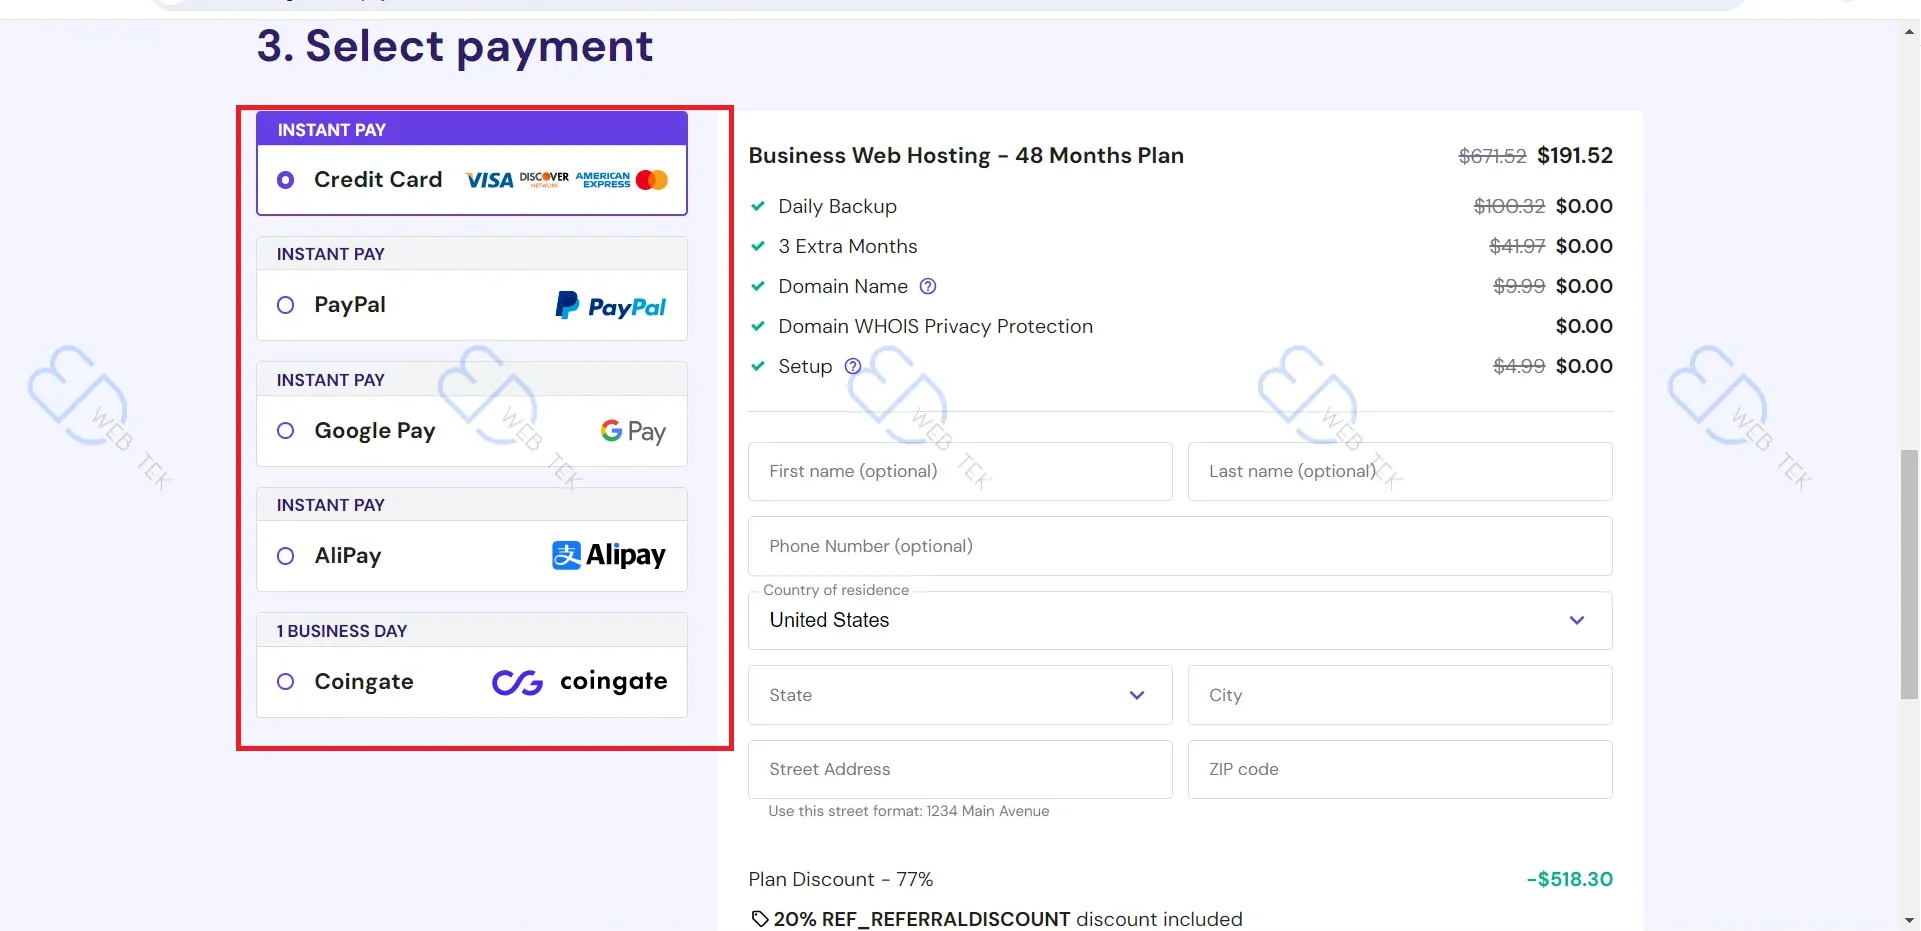The image size is (1921, 931).
Task: Click the State field chevron arrow
Action: 1137,695
